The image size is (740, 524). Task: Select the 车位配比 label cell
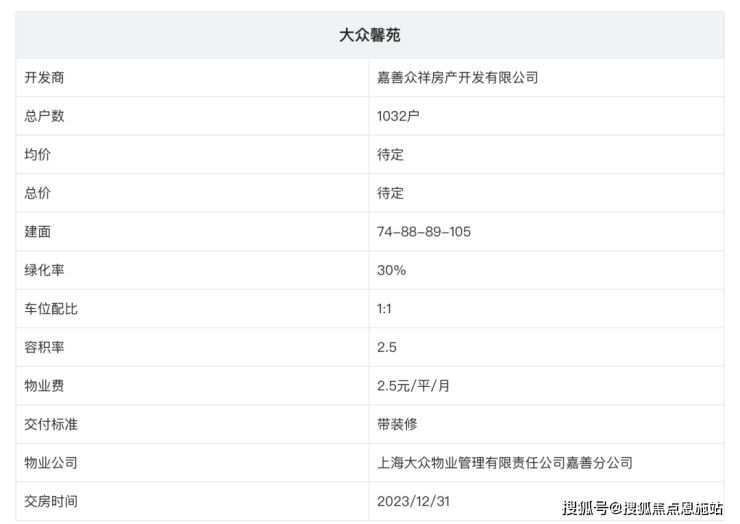click(x=192, y=309)
